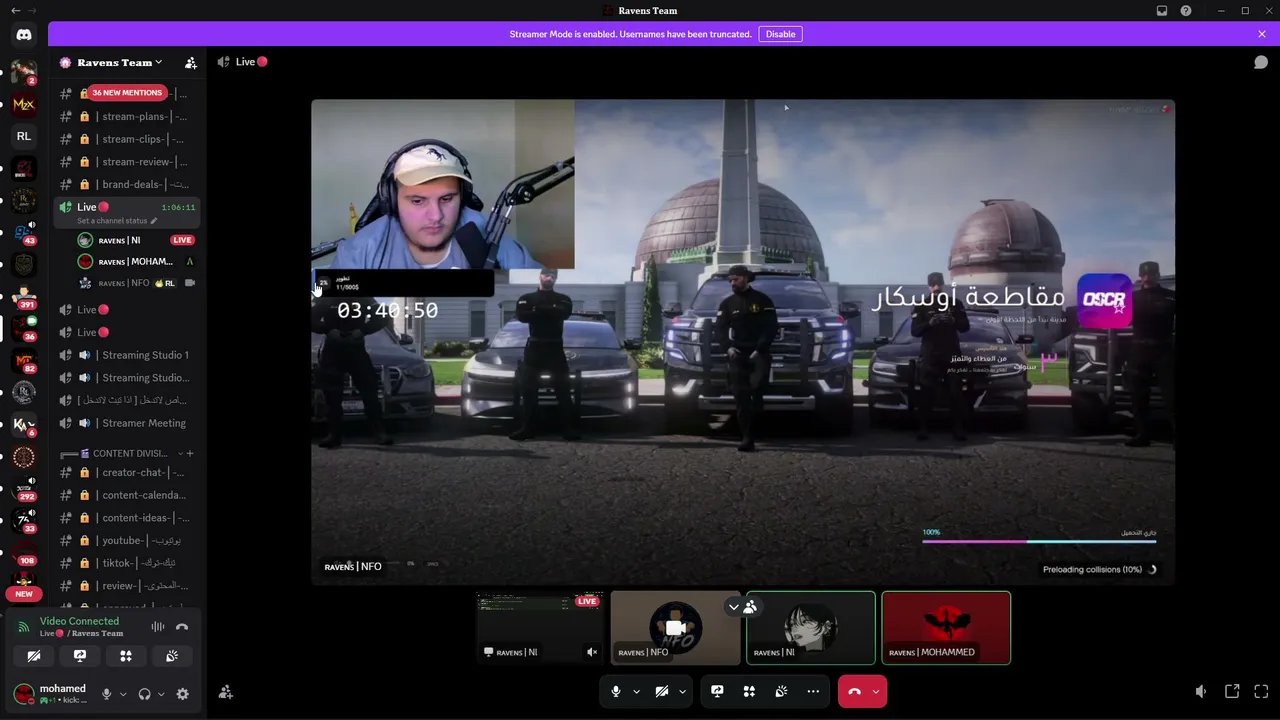The height and width of the screenshot is (720, 1280).
Task: Show chat for the voice channel
Action: (x=1261, y=62)
